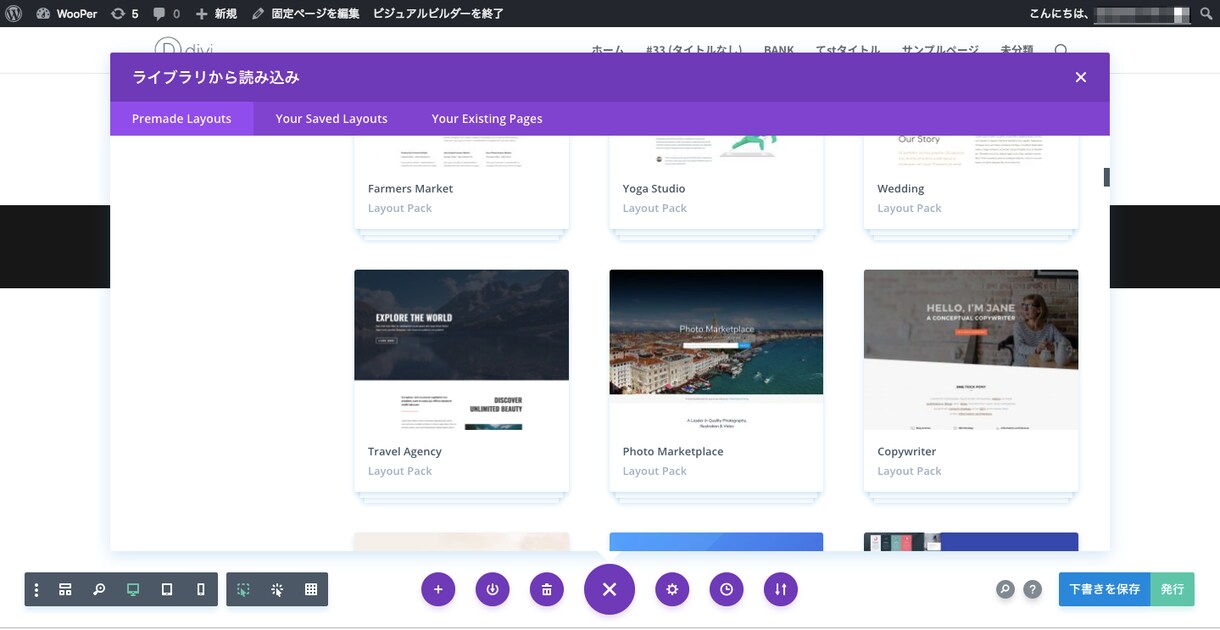
Task: Click the purple plus load-from-library button
Action: pos(438,590)
